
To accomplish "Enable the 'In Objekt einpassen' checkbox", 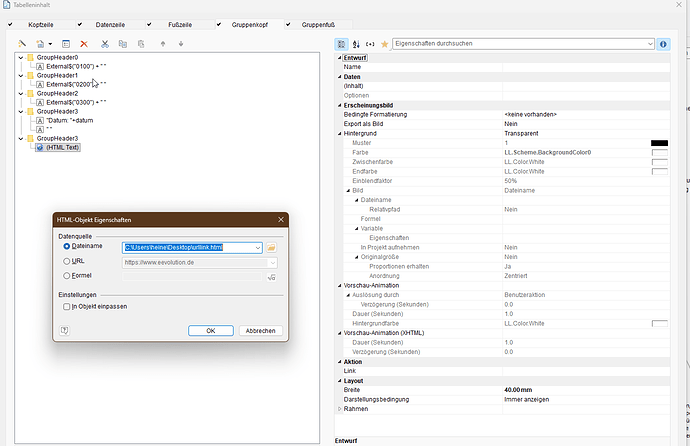I will tap(67, 306).
